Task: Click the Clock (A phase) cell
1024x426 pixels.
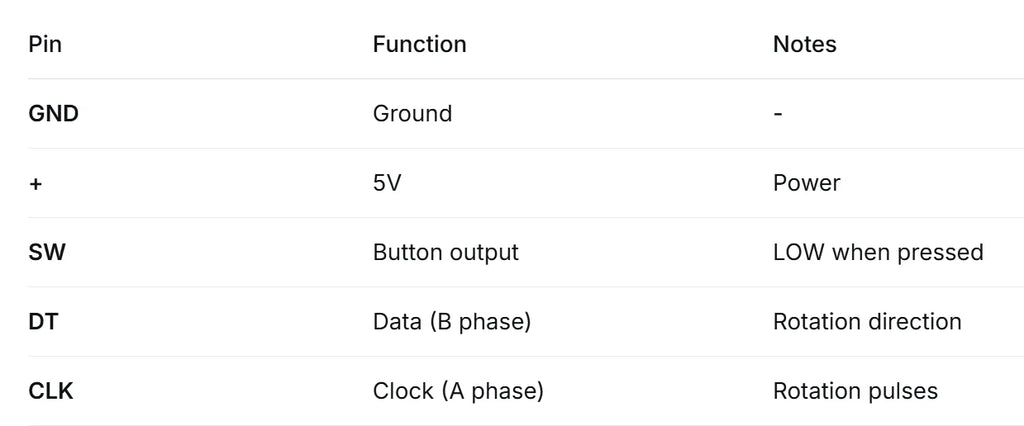Action: (458, 391)
